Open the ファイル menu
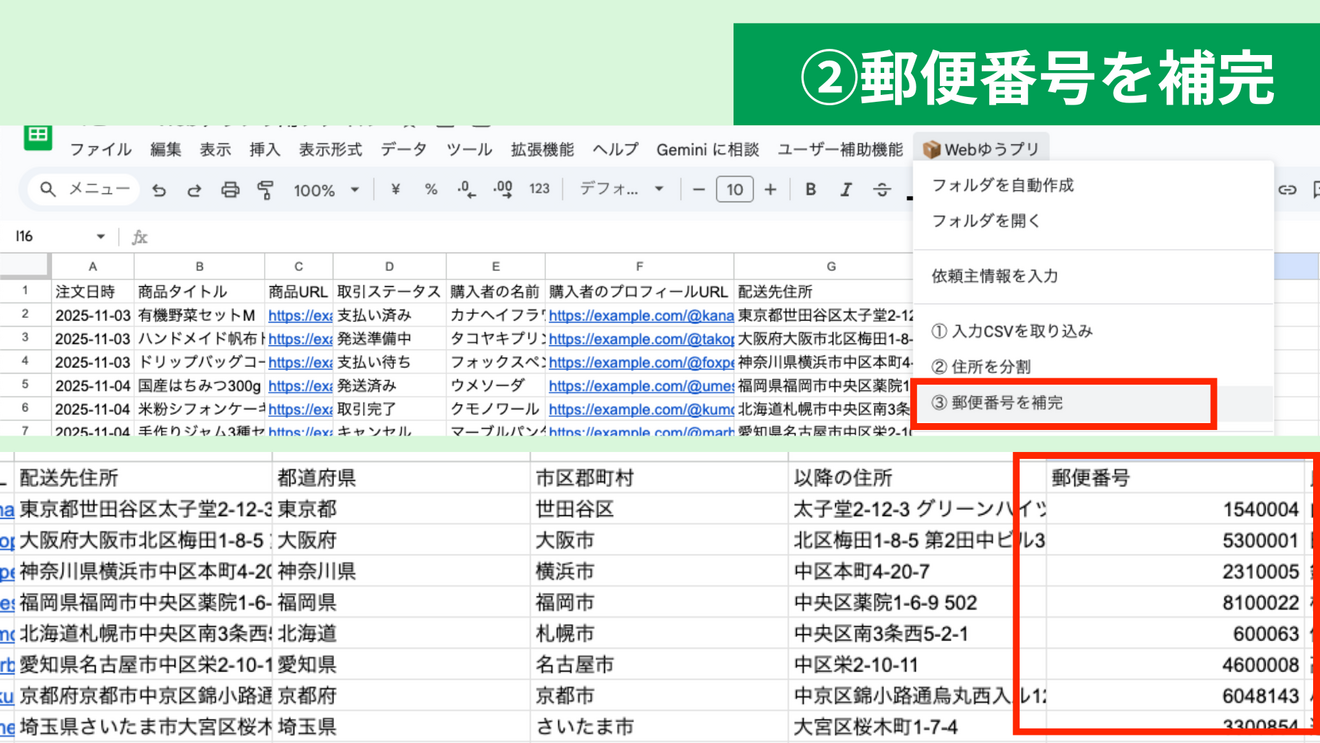 pyautogui.click(x=100, y=150)
